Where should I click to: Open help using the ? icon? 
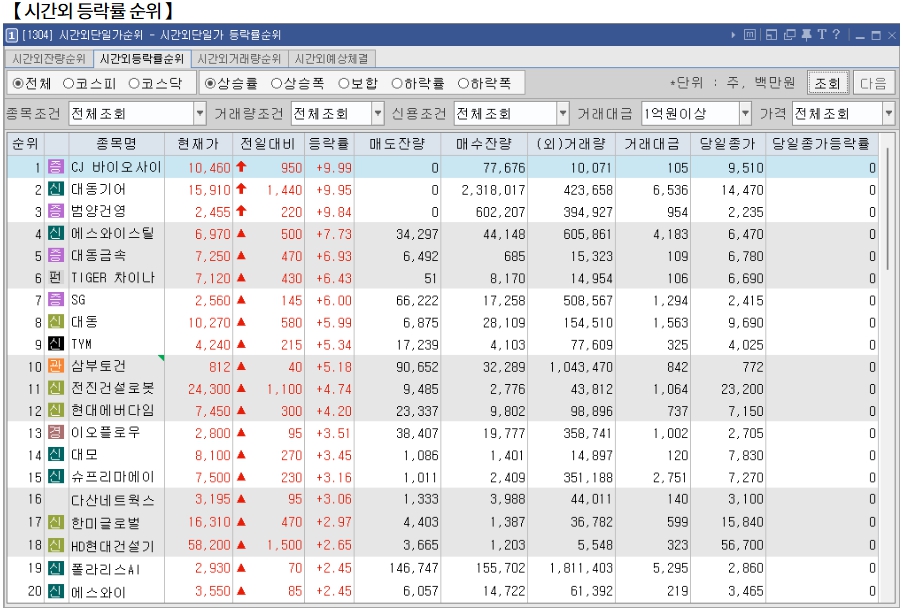[838, 33]
